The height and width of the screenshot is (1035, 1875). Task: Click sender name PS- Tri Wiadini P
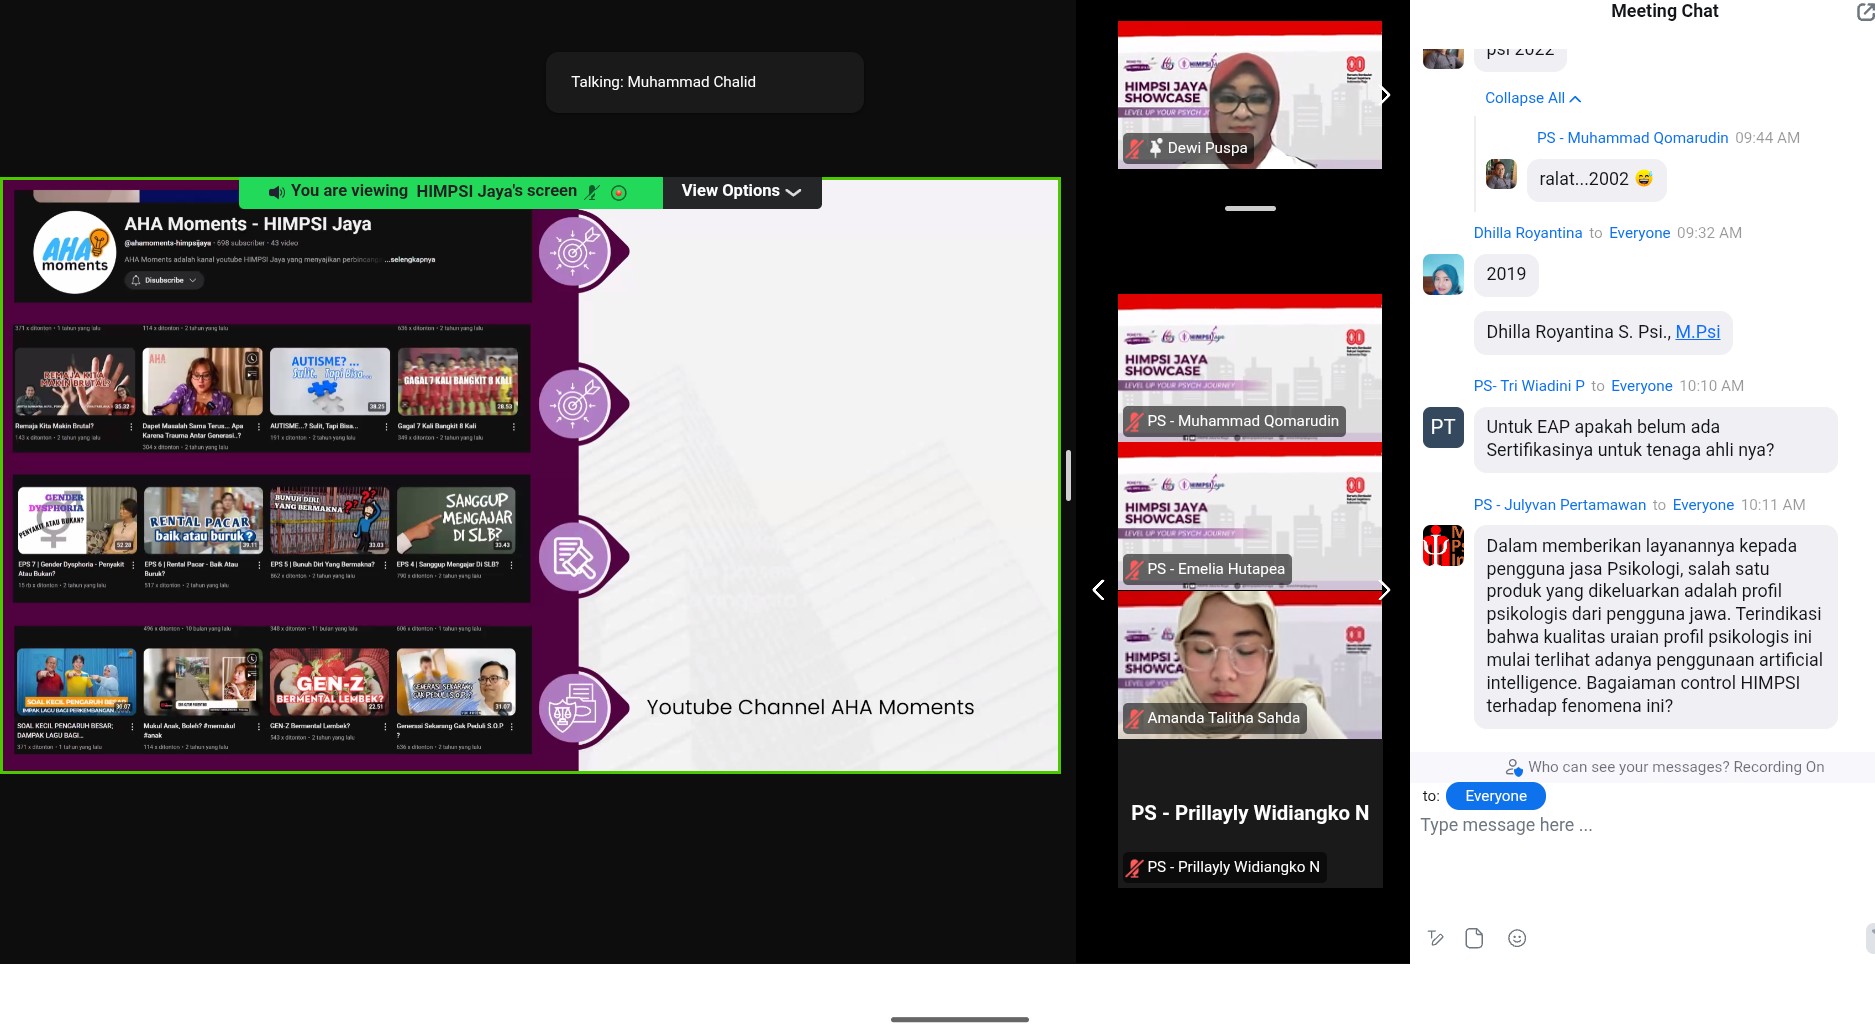coord(1529,386)
